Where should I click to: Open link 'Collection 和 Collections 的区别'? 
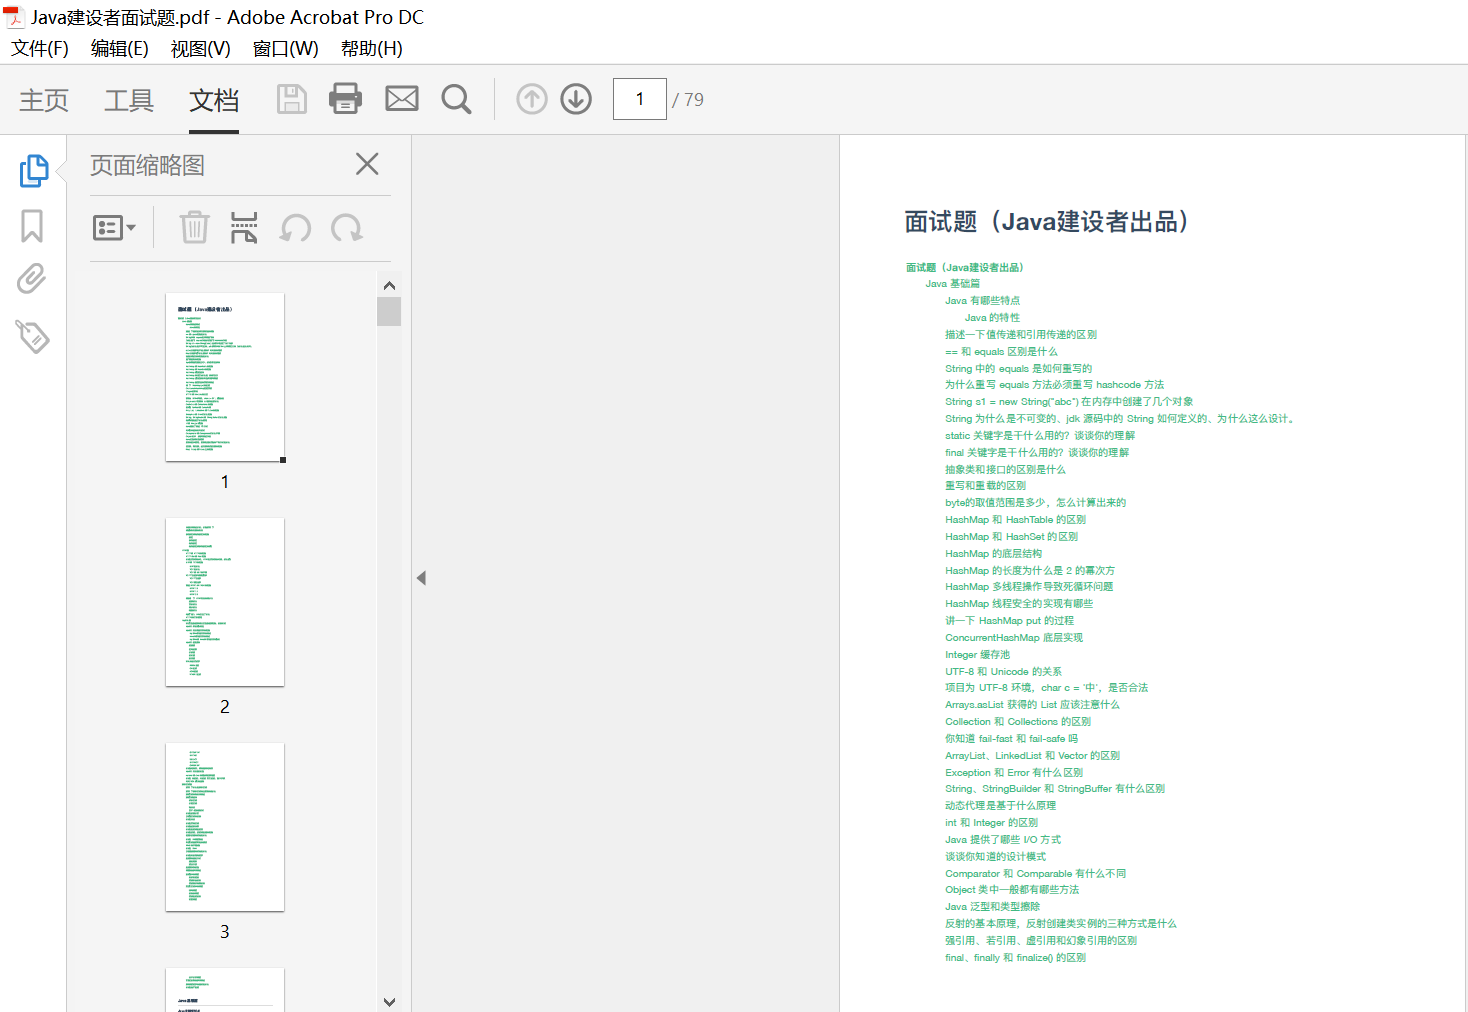pyautogui.click(x=1018, y=722)
